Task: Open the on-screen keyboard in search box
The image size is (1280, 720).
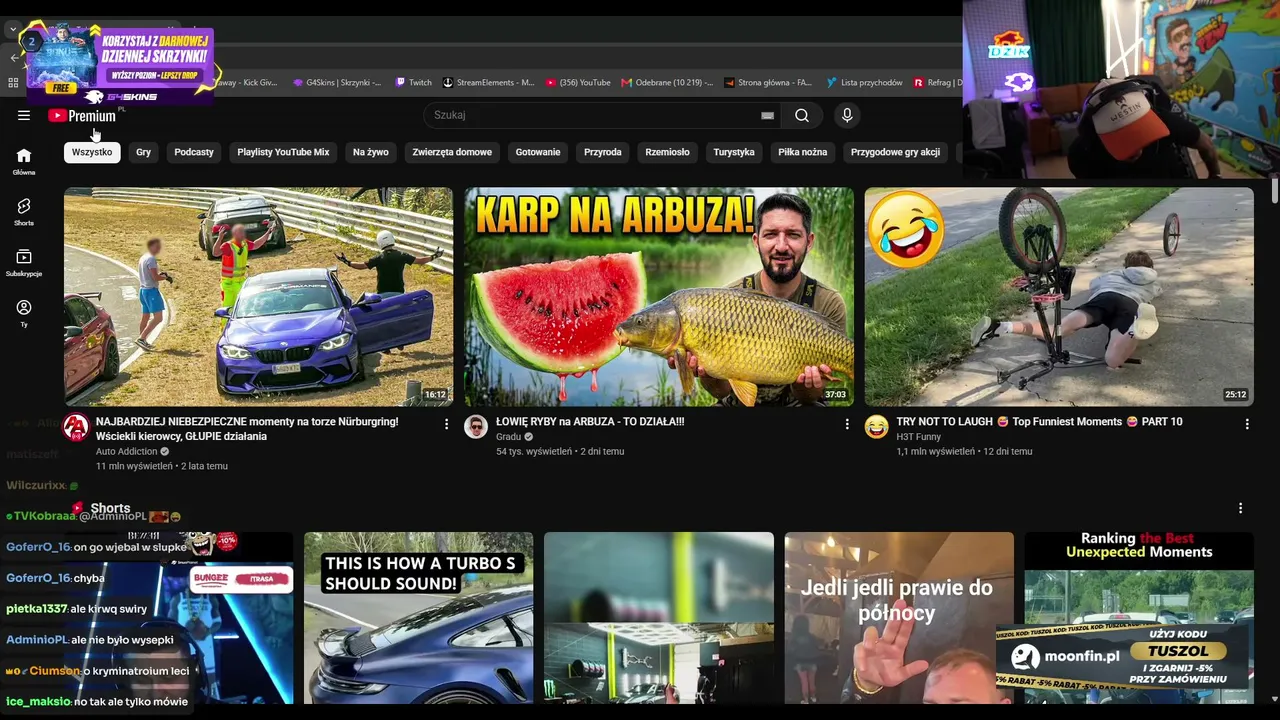Action: 767,115
